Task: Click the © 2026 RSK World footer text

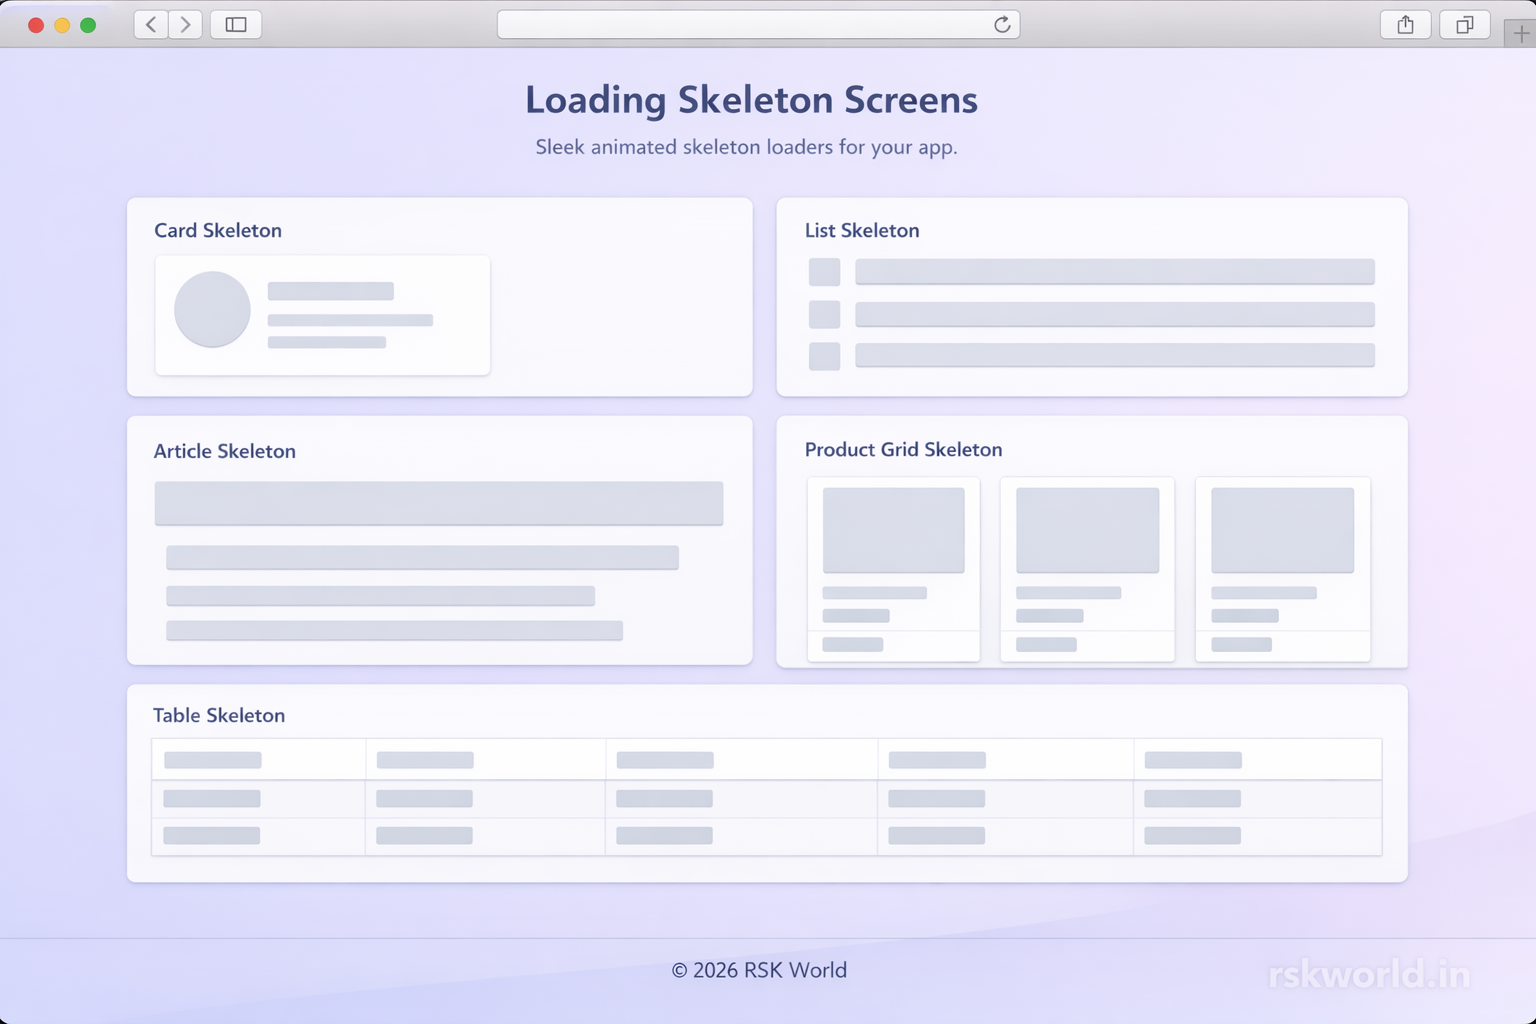Action: coord(760,969)
